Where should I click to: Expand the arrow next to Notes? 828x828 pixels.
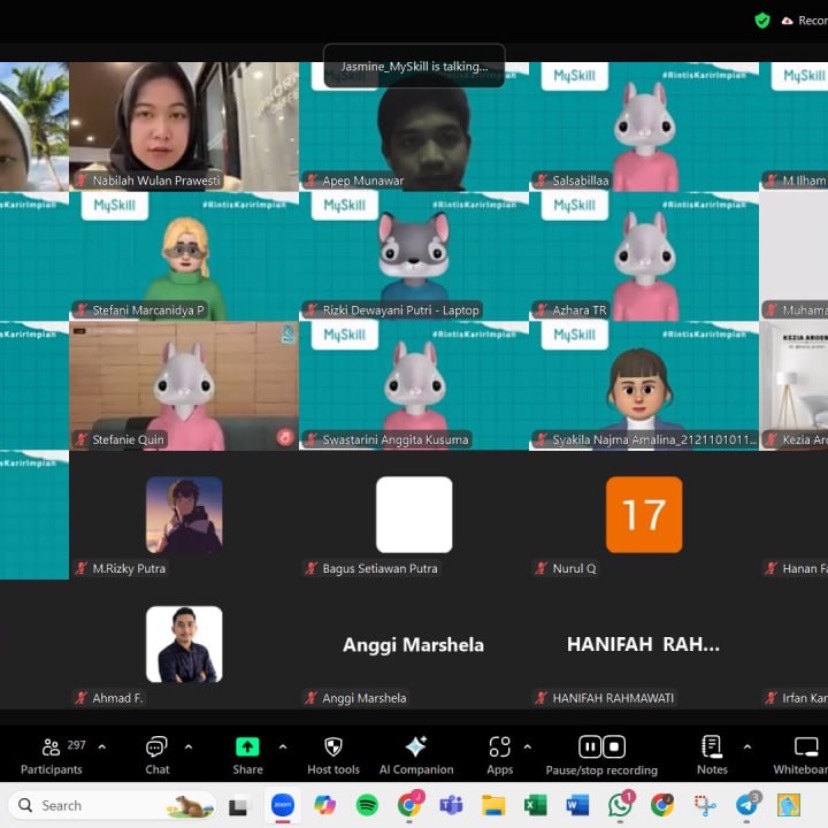click(x=746, y=747)
